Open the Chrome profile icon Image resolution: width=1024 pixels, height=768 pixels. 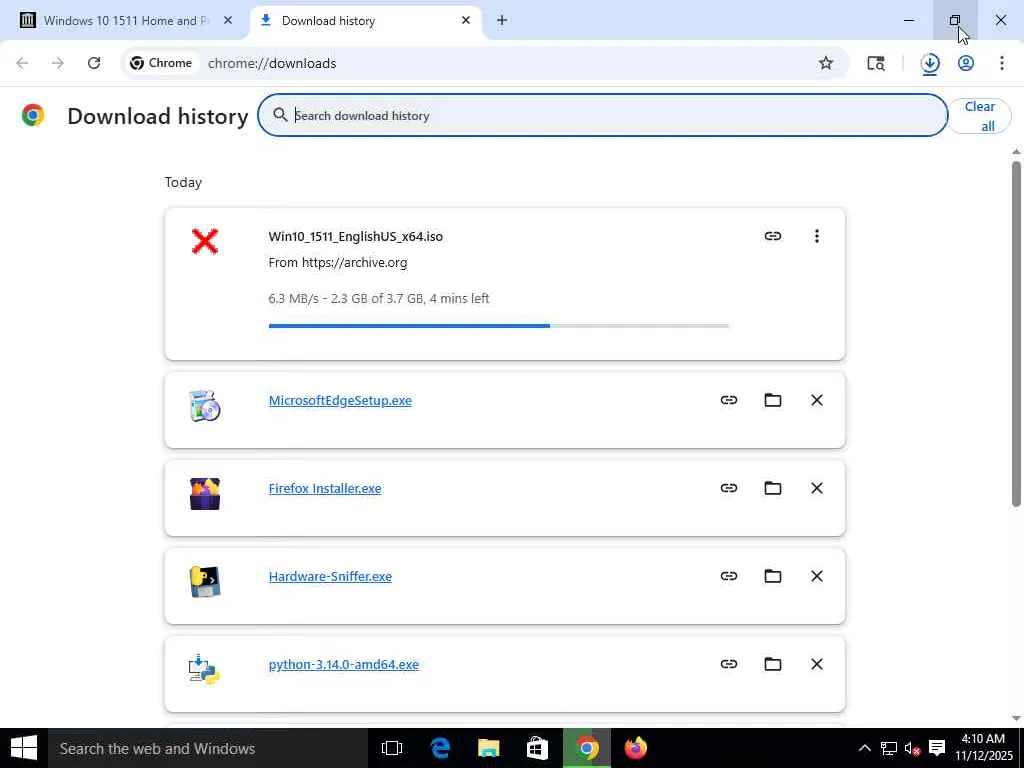[966, 63]
